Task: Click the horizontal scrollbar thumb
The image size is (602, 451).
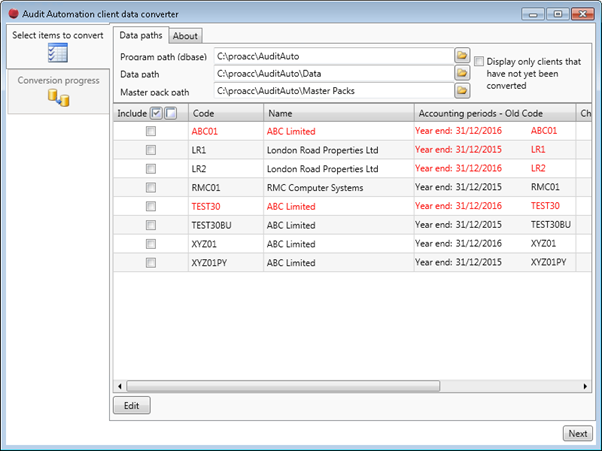Action: click(x=283, y=386)
